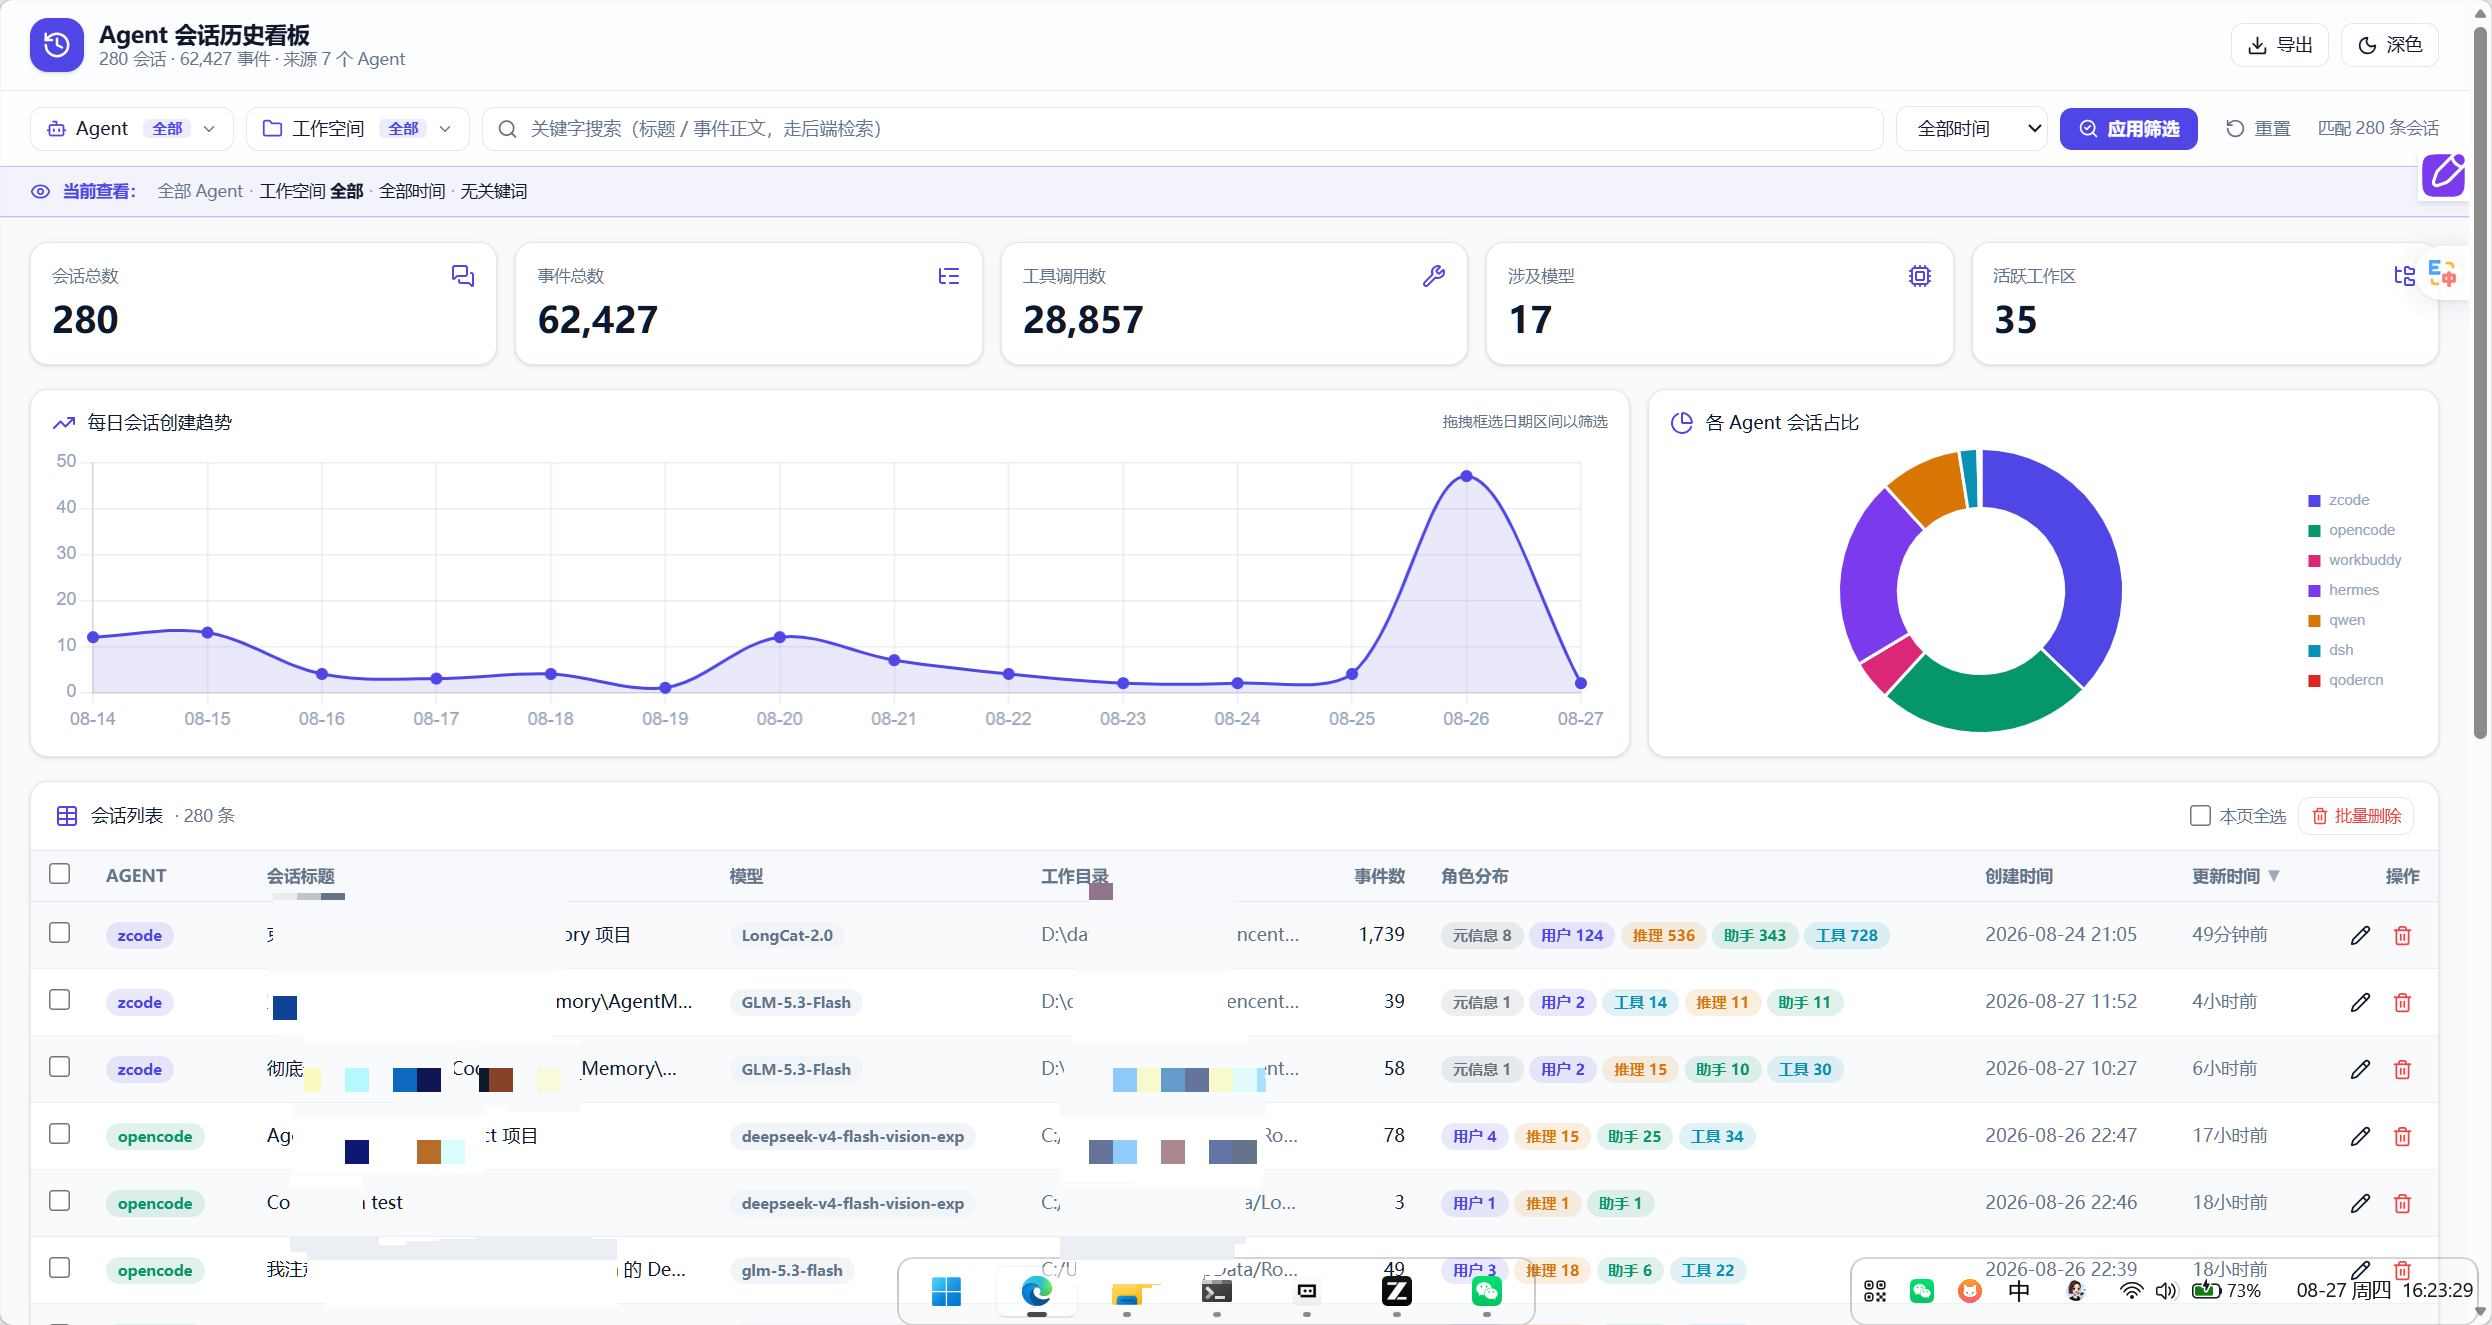This screenshot has height=1325, width=2492.
Task: Select checkbox for the 78-event opencode row
Action: click(x=60, y=1134)
